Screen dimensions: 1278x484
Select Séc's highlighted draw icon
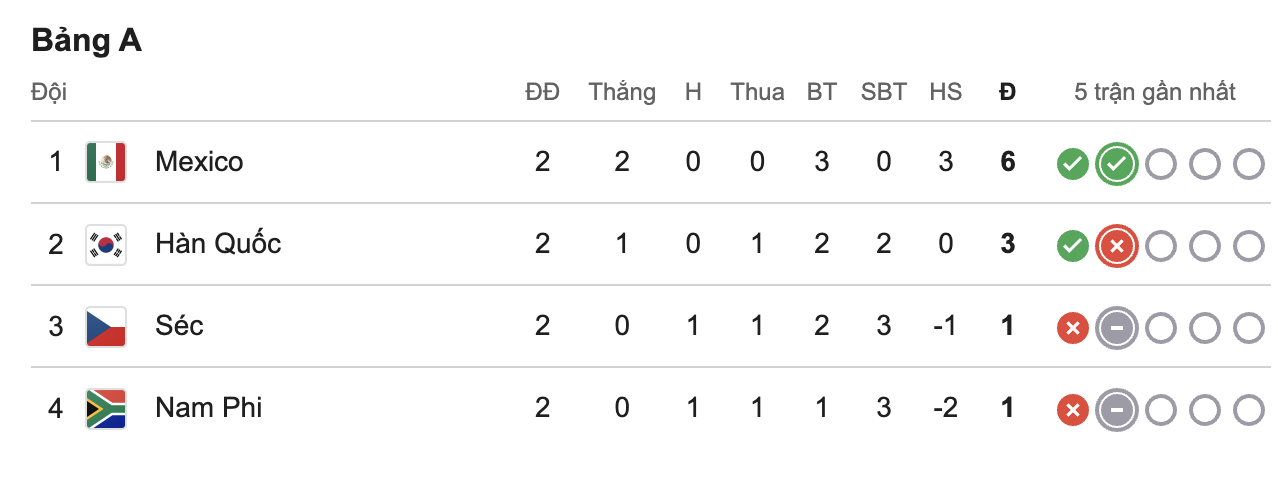1117,327
